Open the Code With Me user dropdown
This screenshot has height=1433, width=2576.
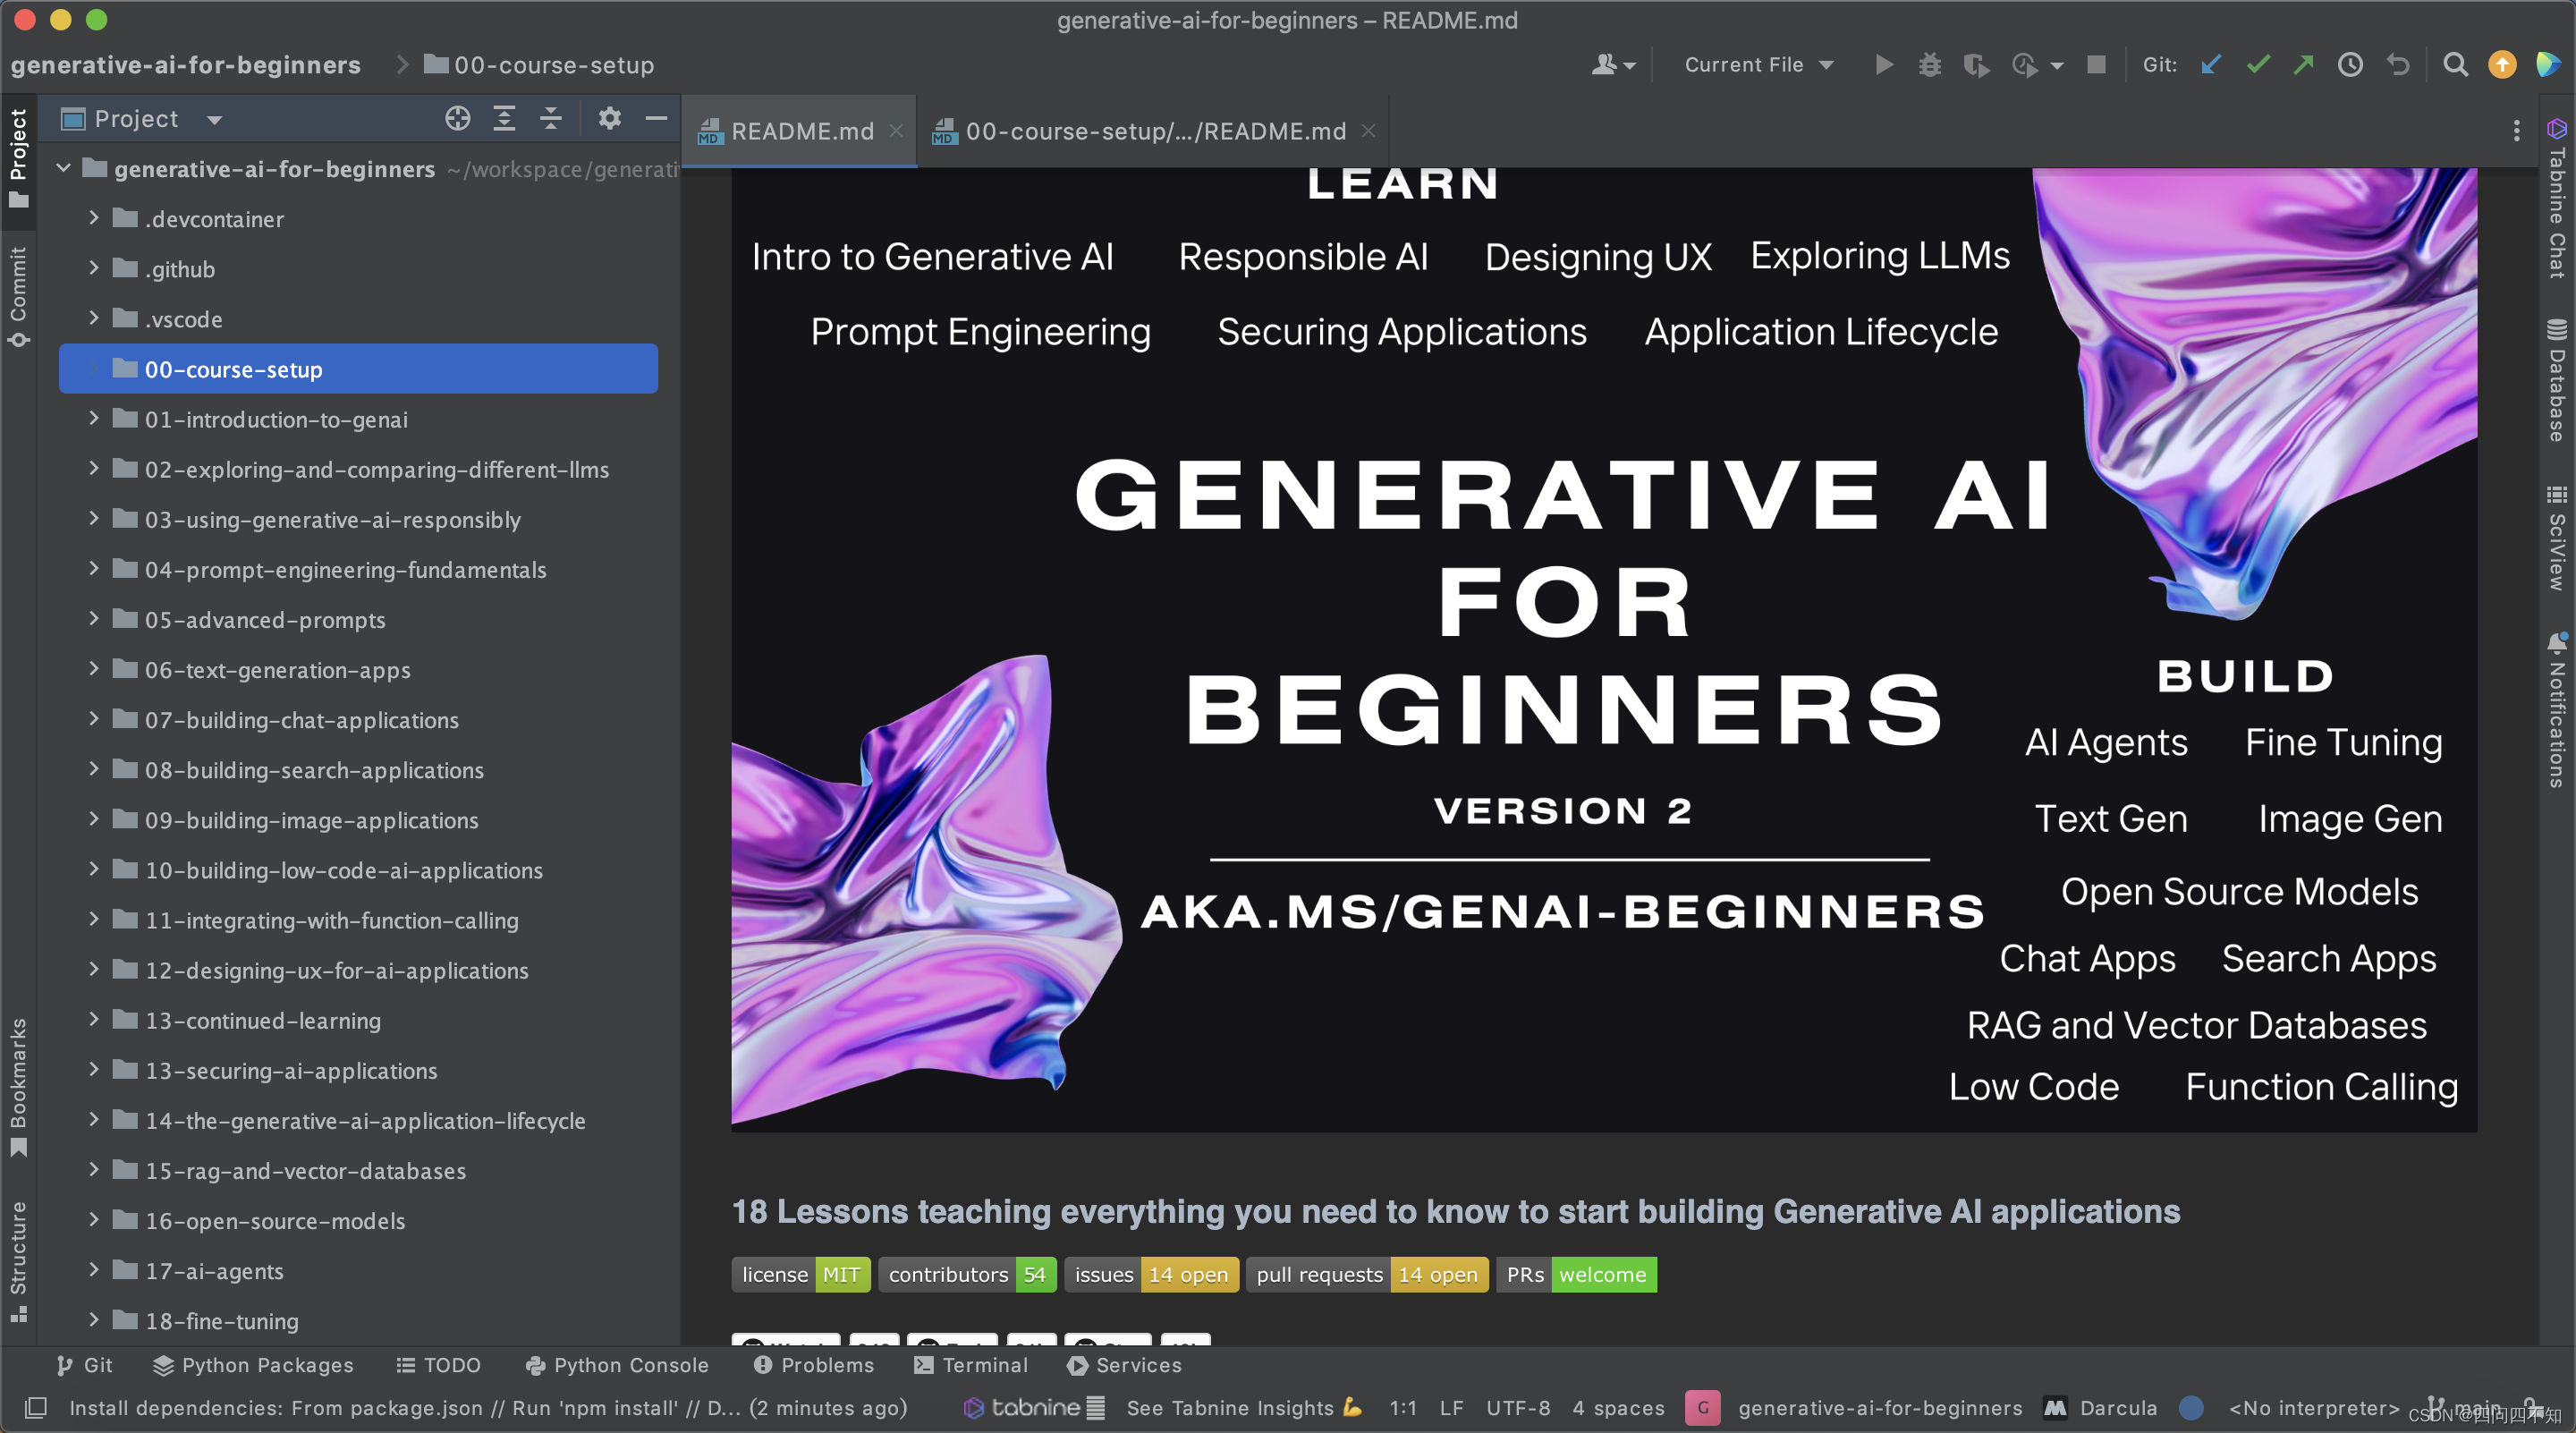[1613, 65]
